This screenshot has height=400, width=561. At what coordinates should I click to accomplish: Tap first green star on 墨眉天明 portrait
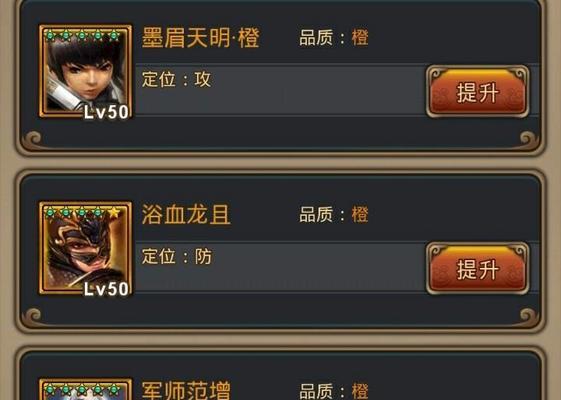coord(50,35)
